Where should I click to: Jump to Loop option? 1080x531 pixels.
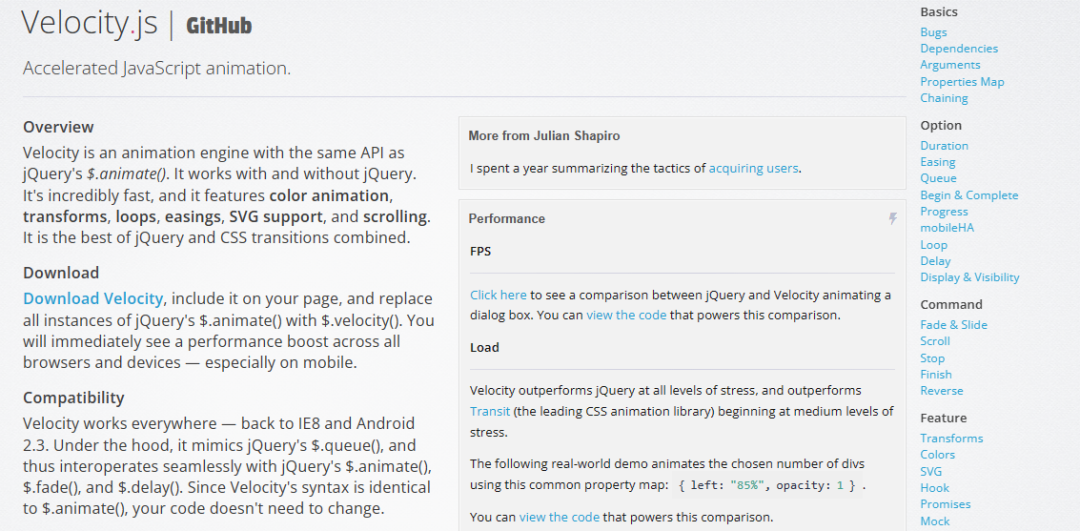pos(933,245)
